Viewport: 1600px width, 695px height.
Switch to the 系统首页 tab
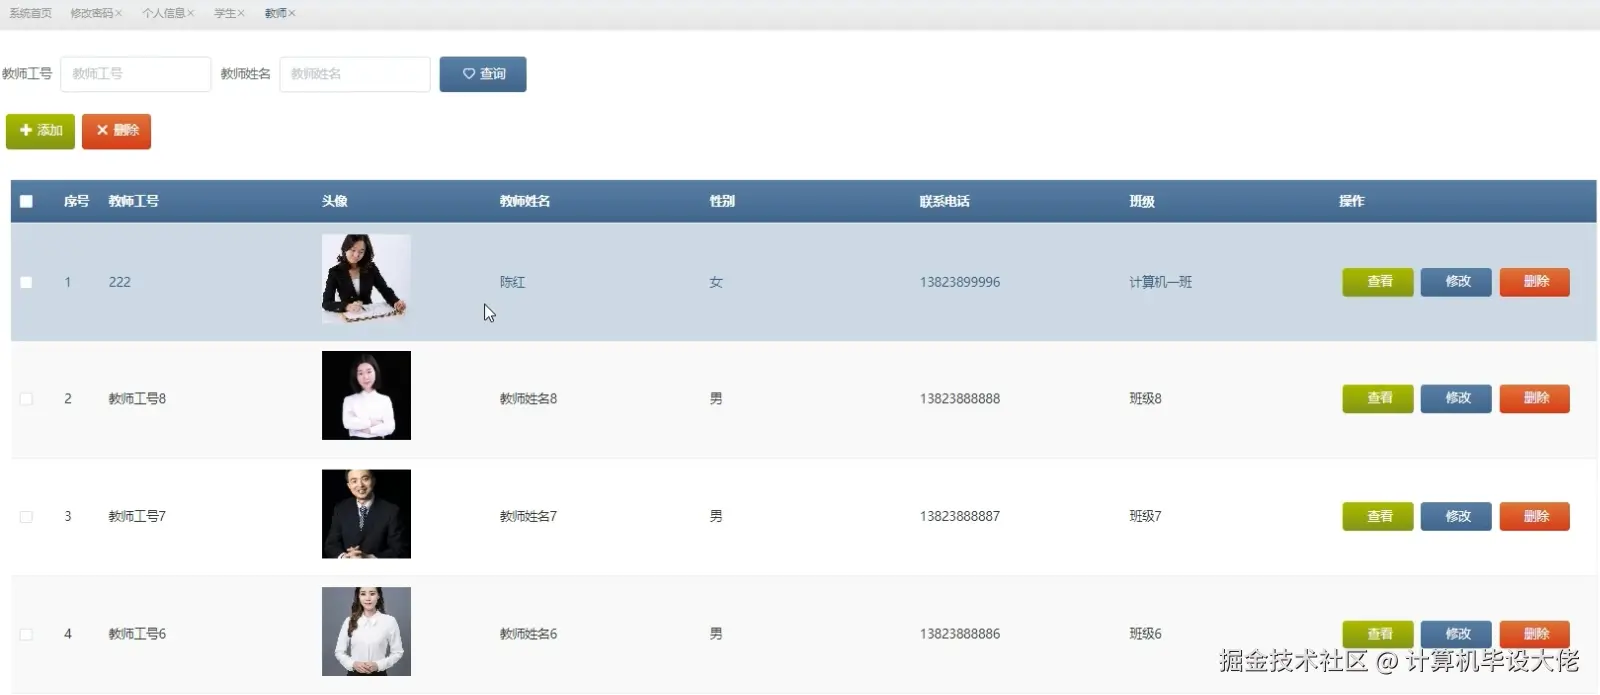point(31,13)
